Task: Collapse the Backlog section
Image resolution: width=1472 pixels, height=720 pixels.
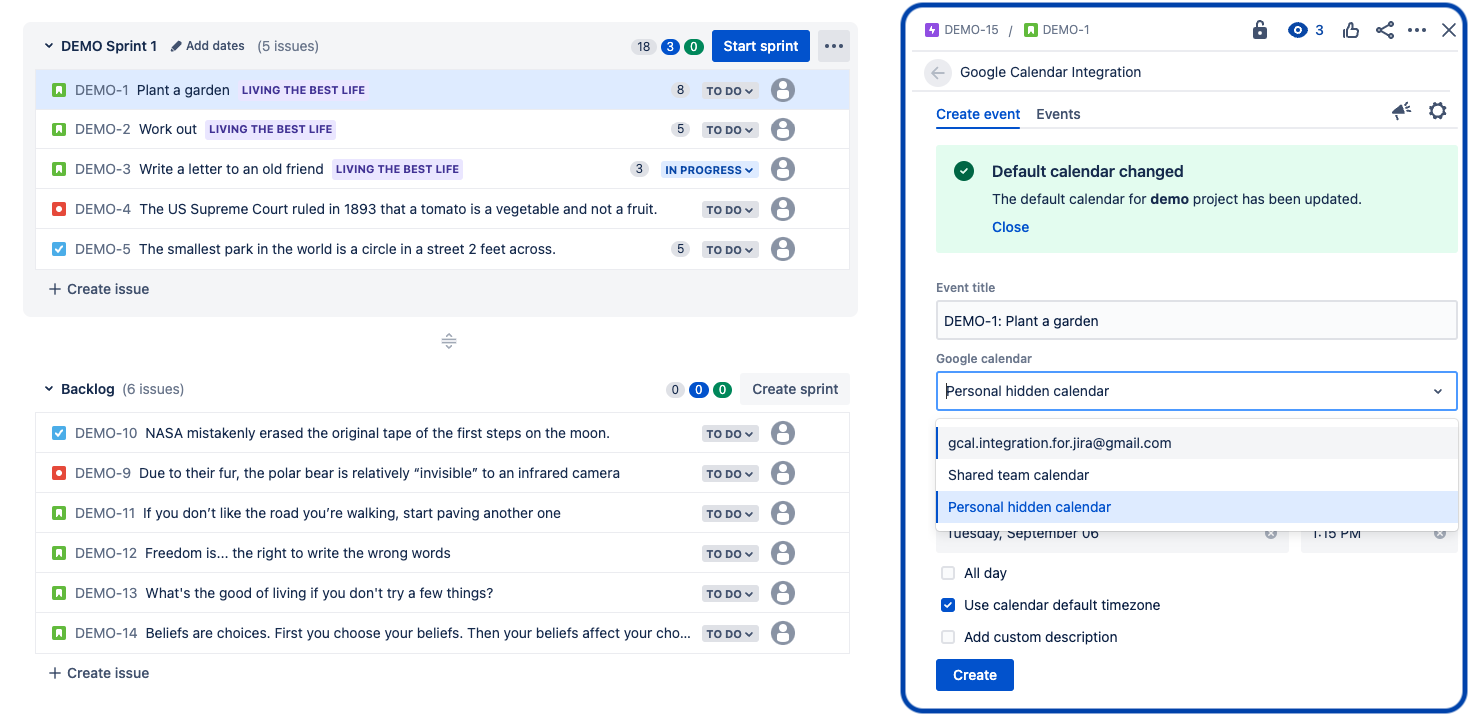Action: click(48, 389)
